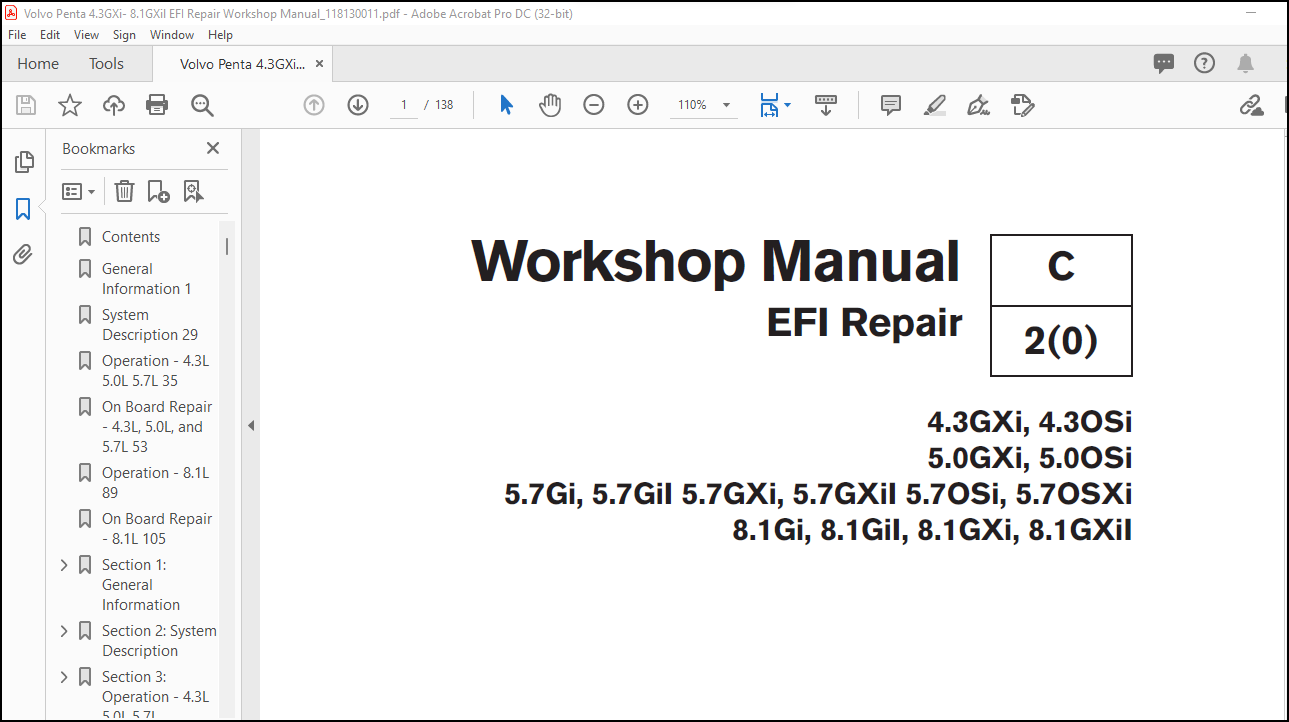Expand Section 1: General Information bookmark
Viewport: 1289px width, 722px height.
click(64, 565)
